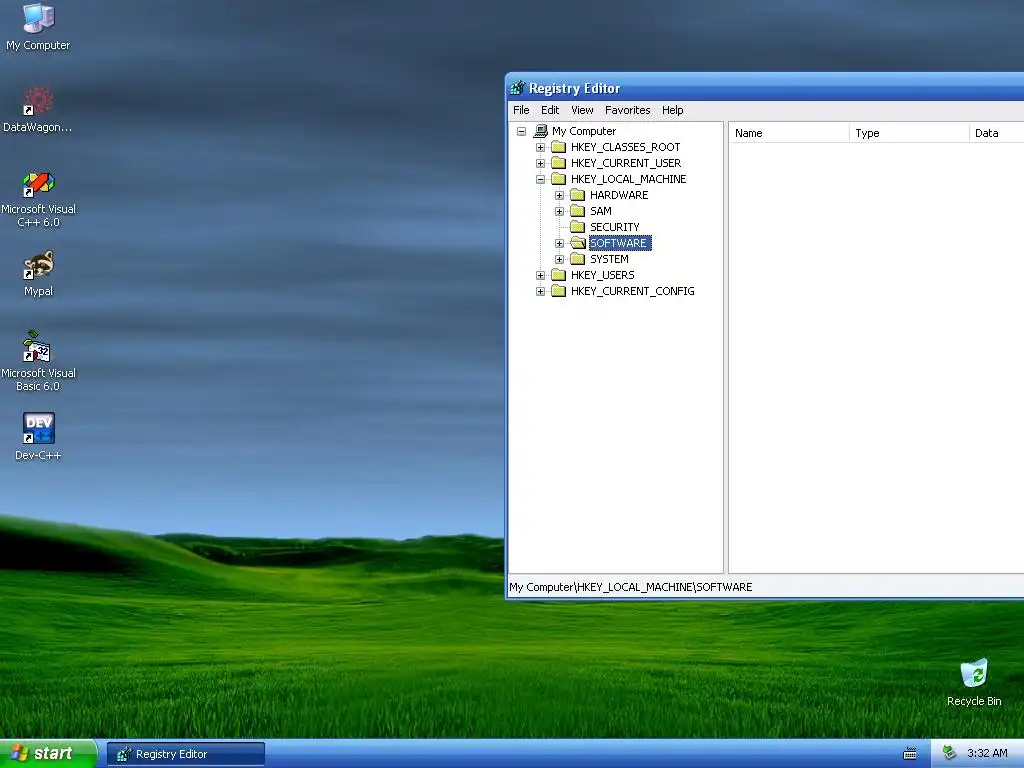1024x768 pixels.
Task: Select the HKEY_CURRENT_CONFIG label
Action: click(632, 291)
